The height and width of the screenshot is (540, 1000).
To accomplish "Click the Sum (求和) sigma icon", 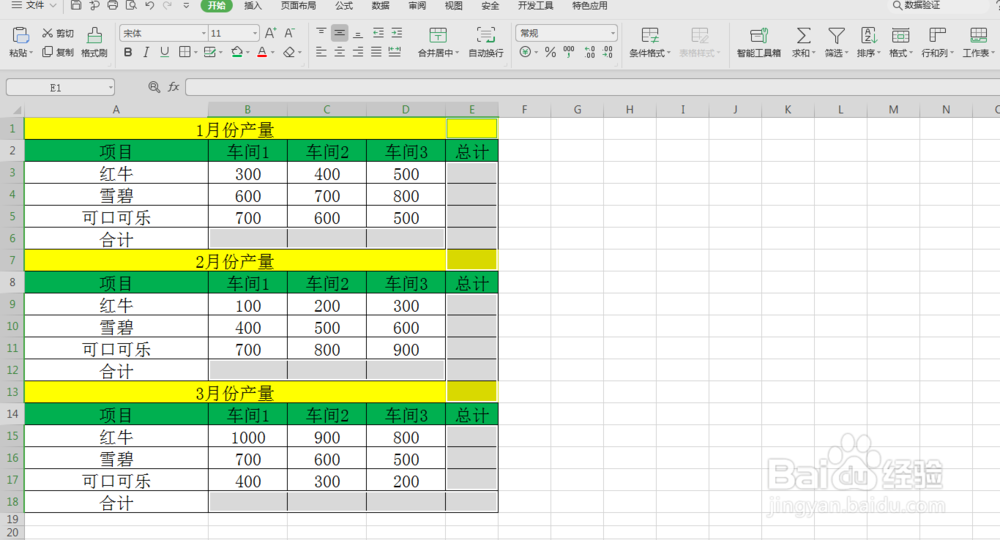I will [804, 36].
